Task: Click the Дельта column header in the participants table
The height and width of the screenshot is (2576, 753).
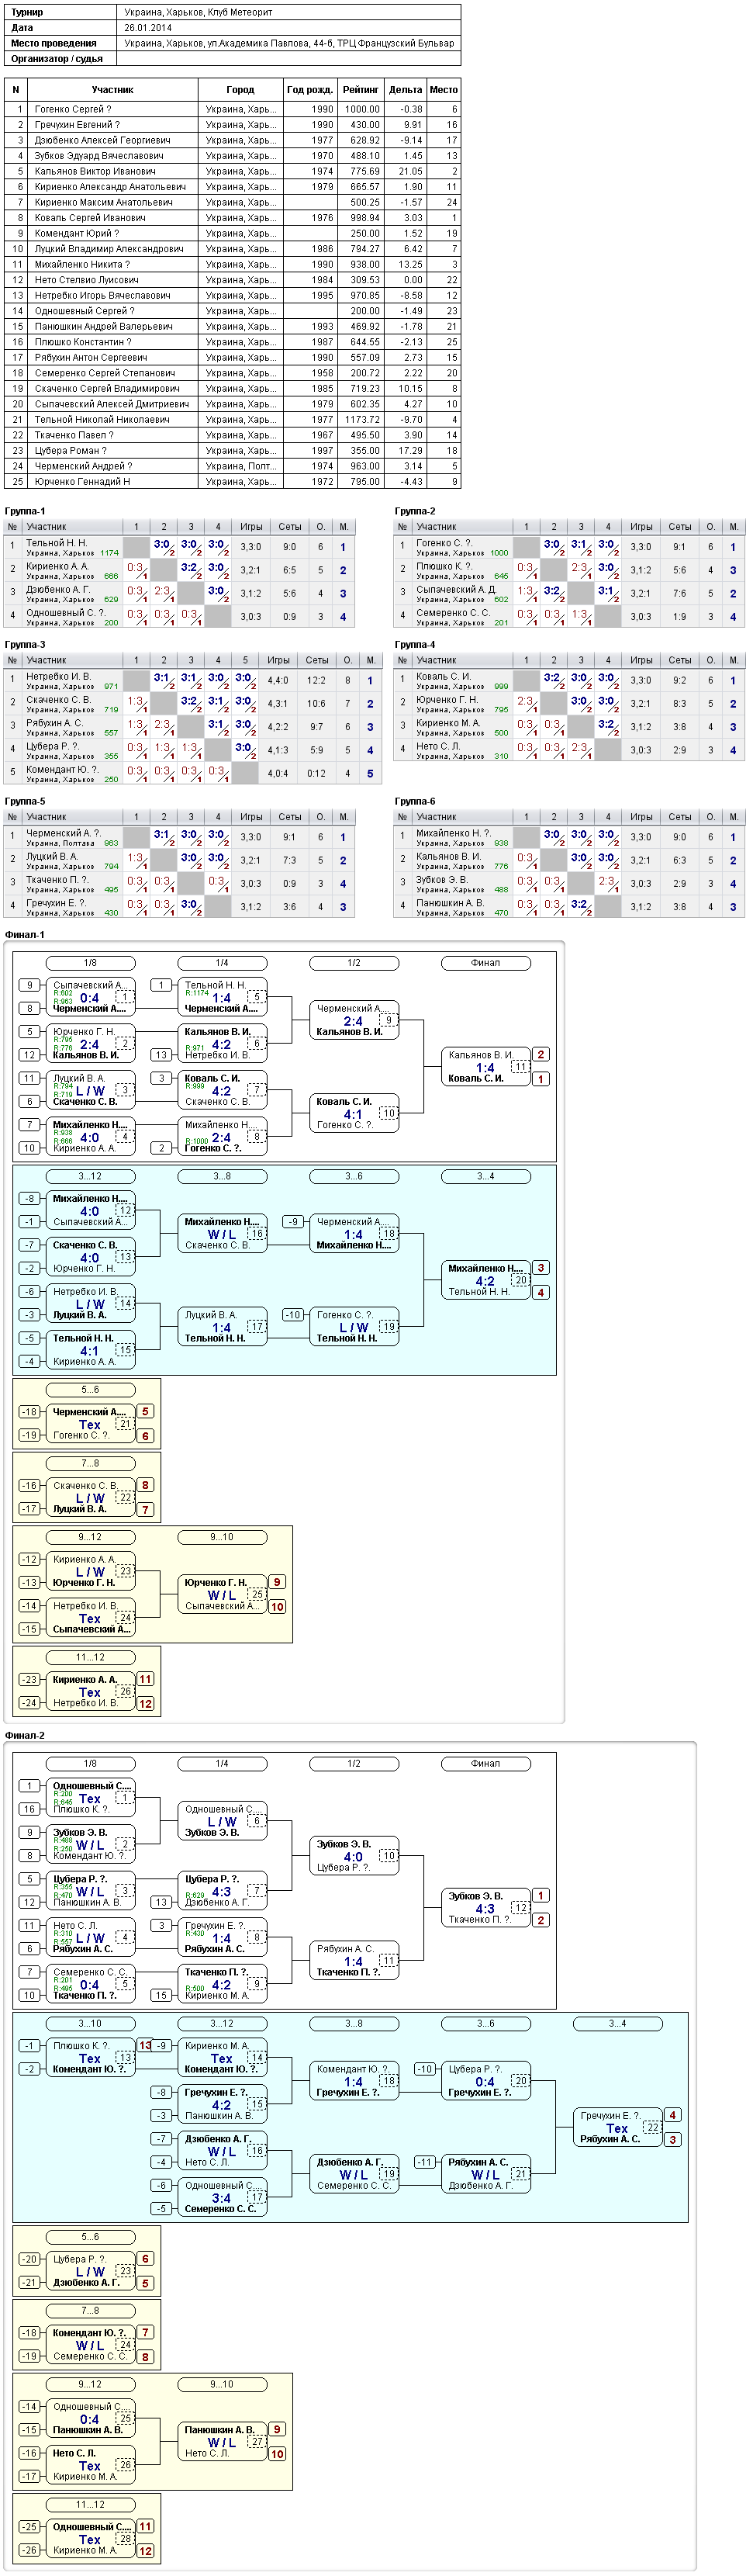Action: click(x=405, y=90)
